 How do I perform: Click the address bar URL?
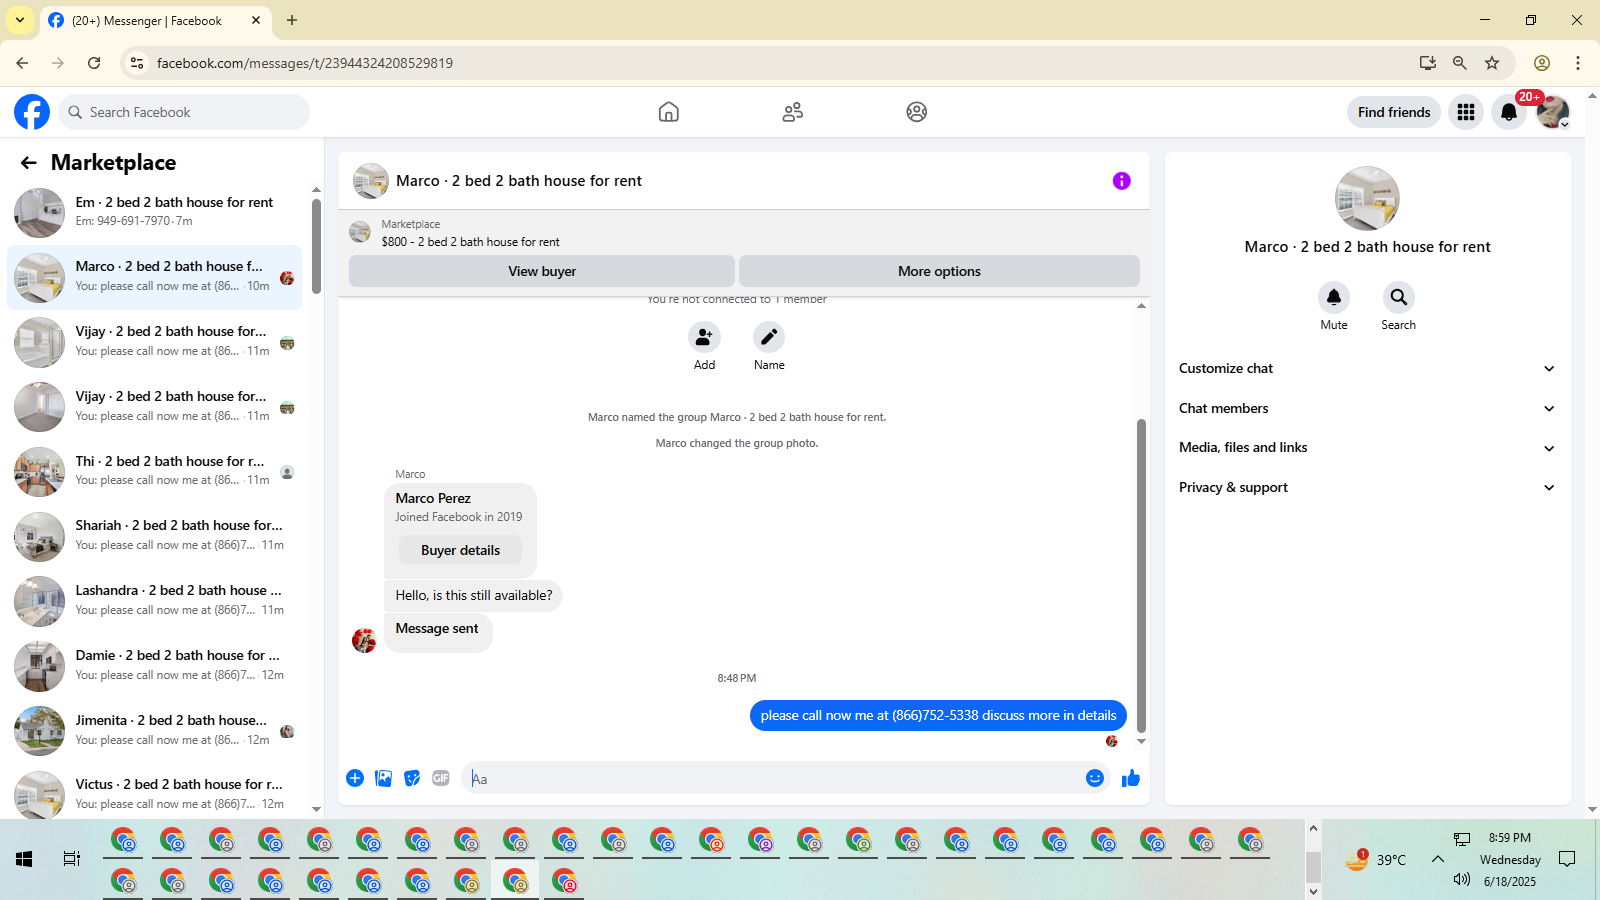pos(305,63)
